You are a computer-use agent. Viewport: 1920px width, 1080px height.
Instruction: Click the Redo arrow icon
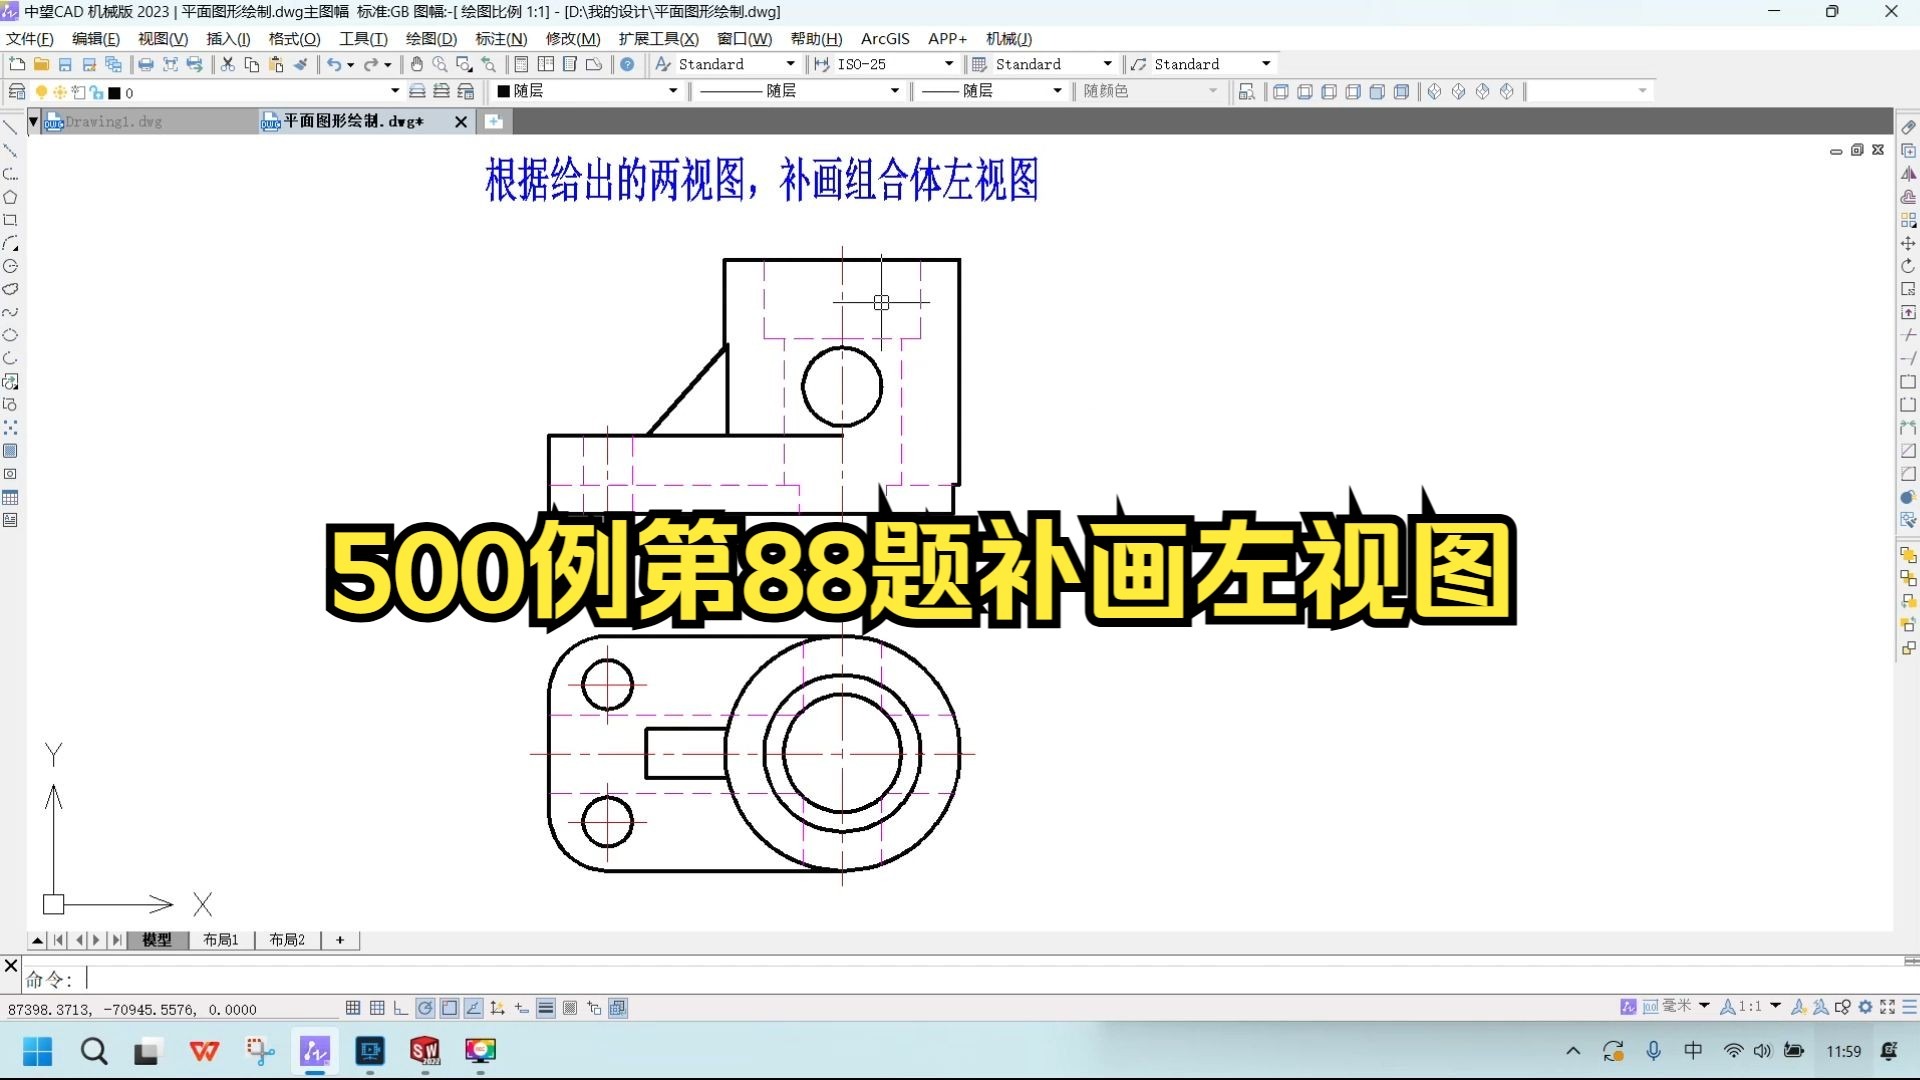[371, 64]
